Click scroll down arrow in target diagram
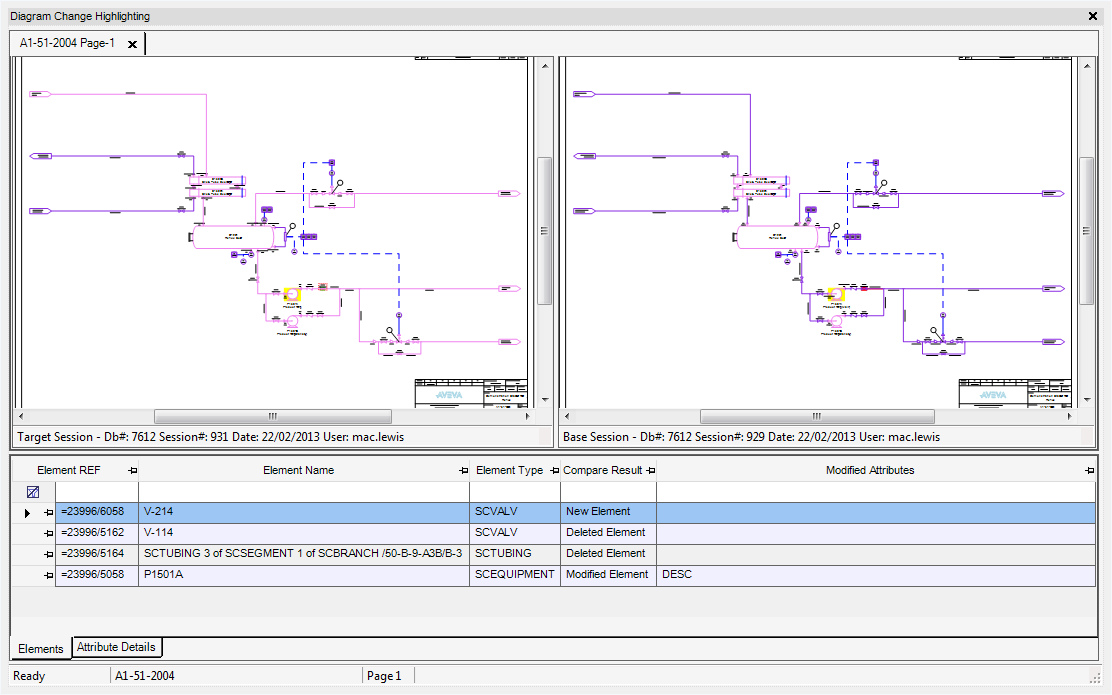This screenshot has height=695, width=1112. (x=545, y=400)
